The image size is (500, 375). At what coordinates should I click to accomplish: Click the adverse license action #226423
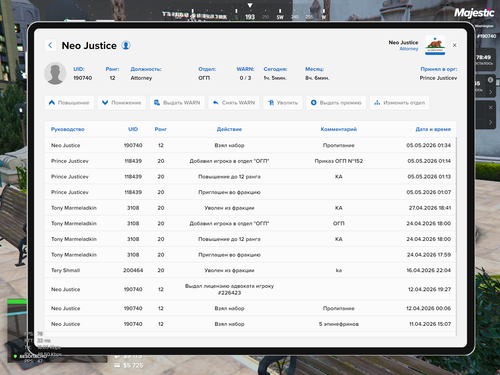coord(229,289)
